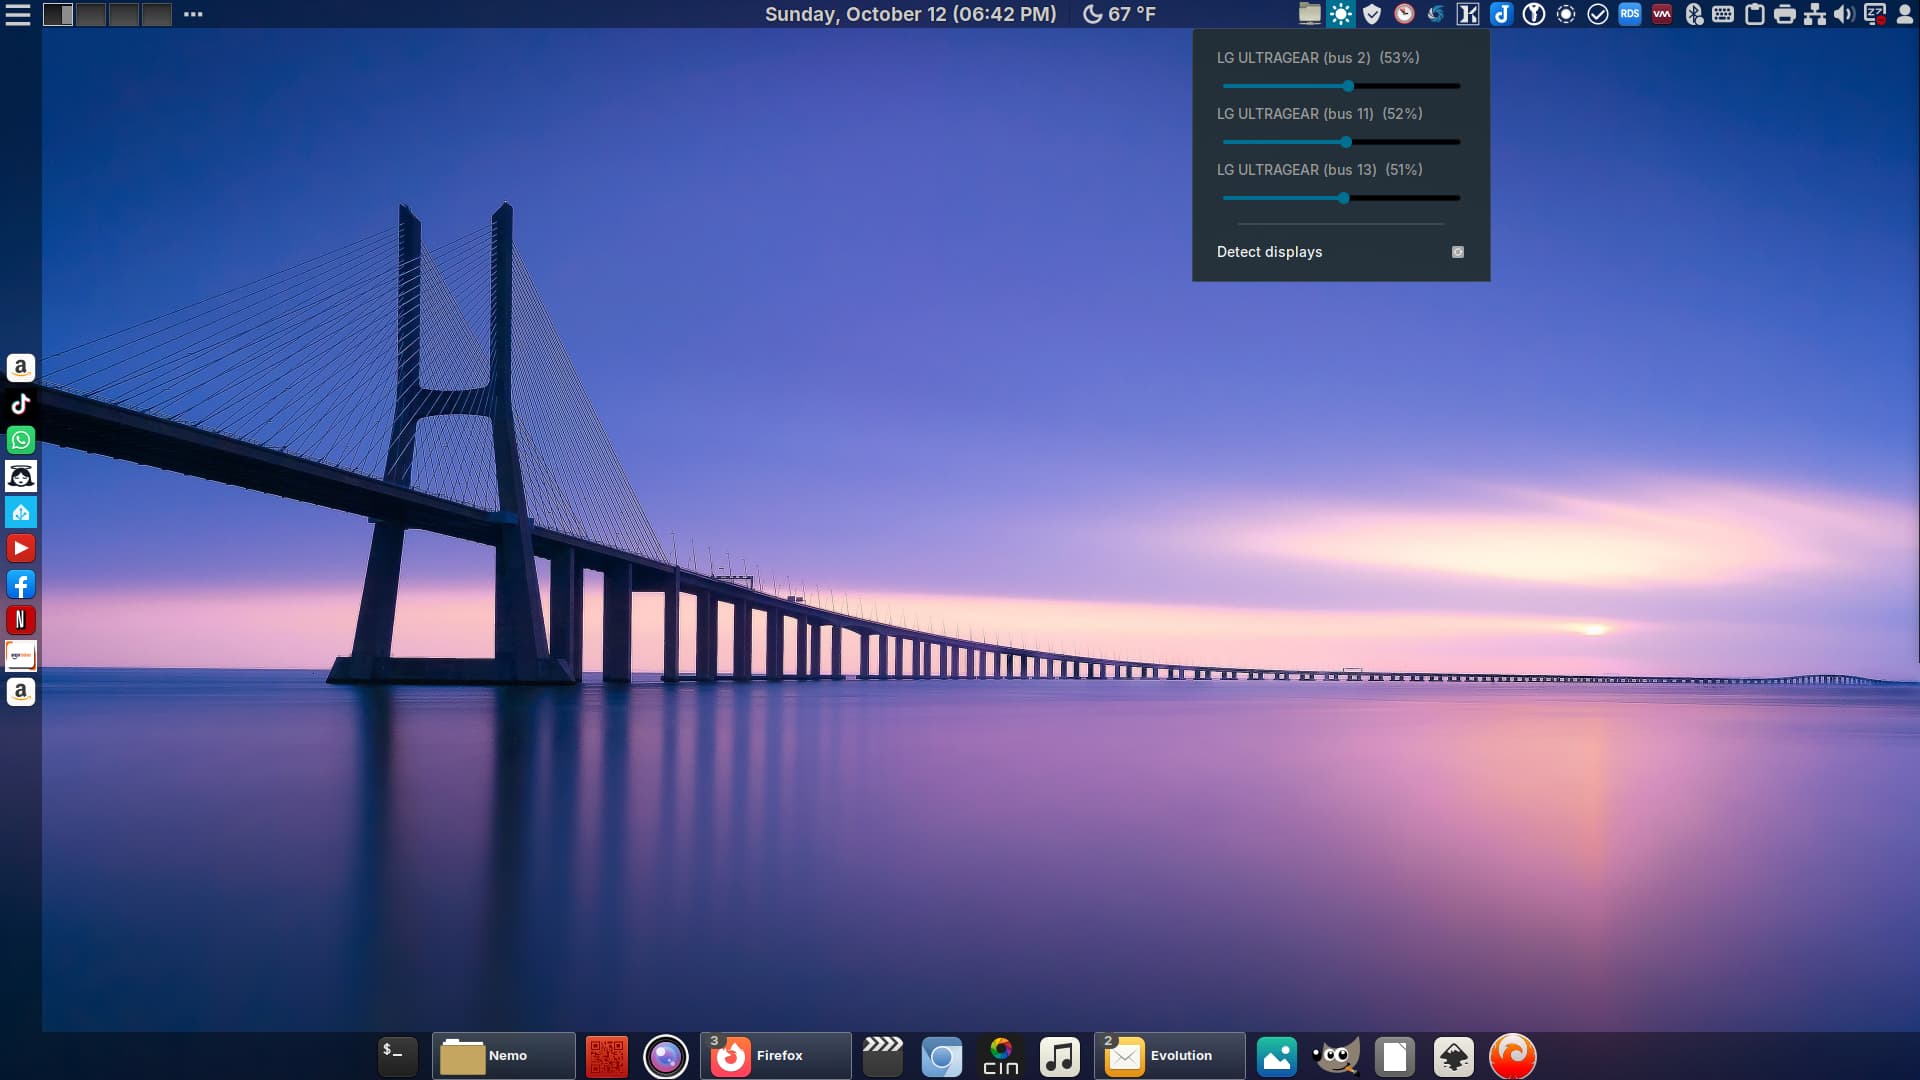The image size is (1920, 1080).
Task: Switch to the Evolution mail window
Action: coord(1169,1056)
